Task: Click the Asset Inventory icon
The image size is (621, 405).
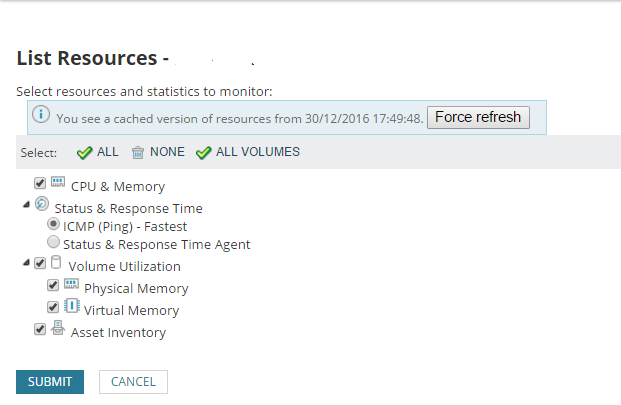Action: point(58,328)
